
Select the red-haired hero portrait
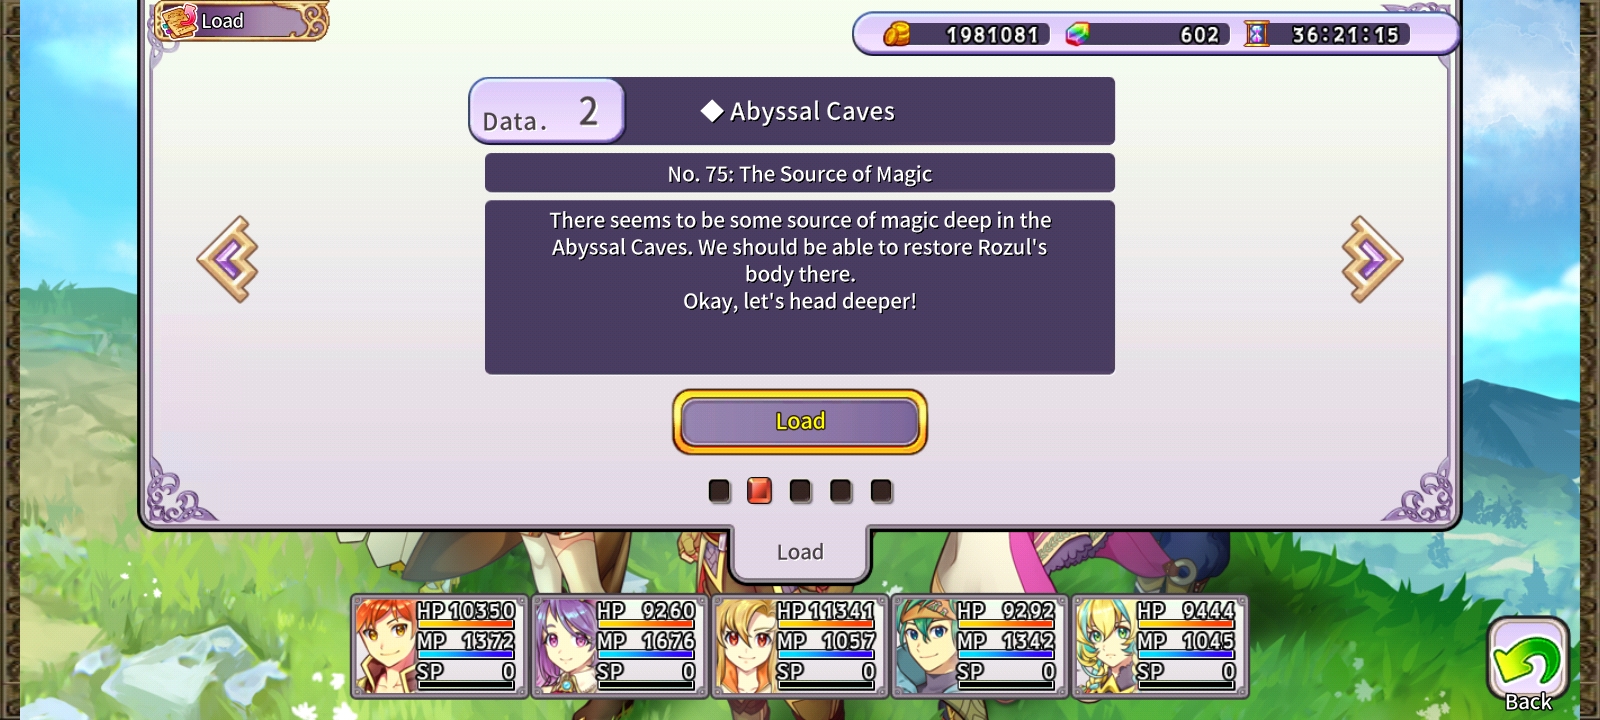point(385,646)
